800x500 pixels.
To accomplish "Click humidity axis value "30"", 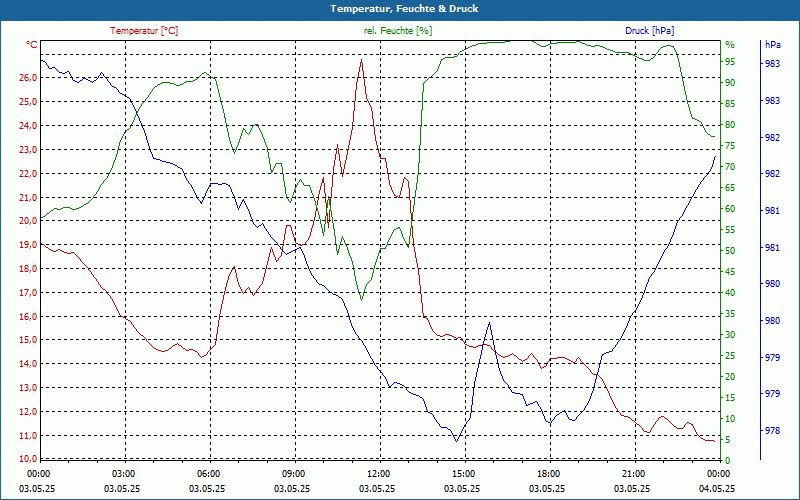I will (x=730, y=335).
